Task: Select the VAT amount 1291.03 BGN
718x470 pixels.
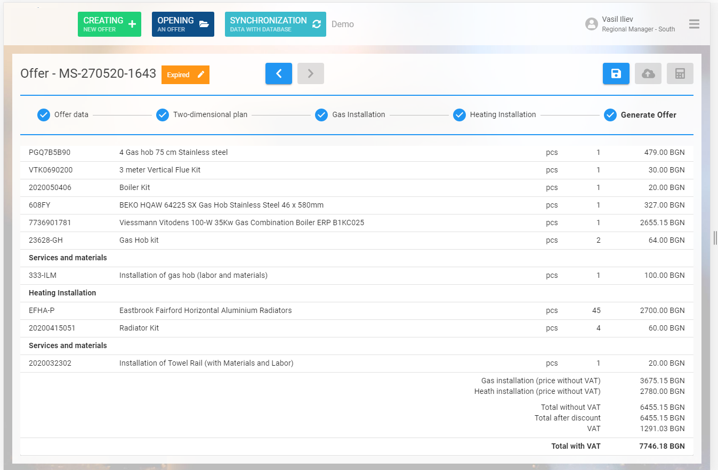Action: [662, 429]
